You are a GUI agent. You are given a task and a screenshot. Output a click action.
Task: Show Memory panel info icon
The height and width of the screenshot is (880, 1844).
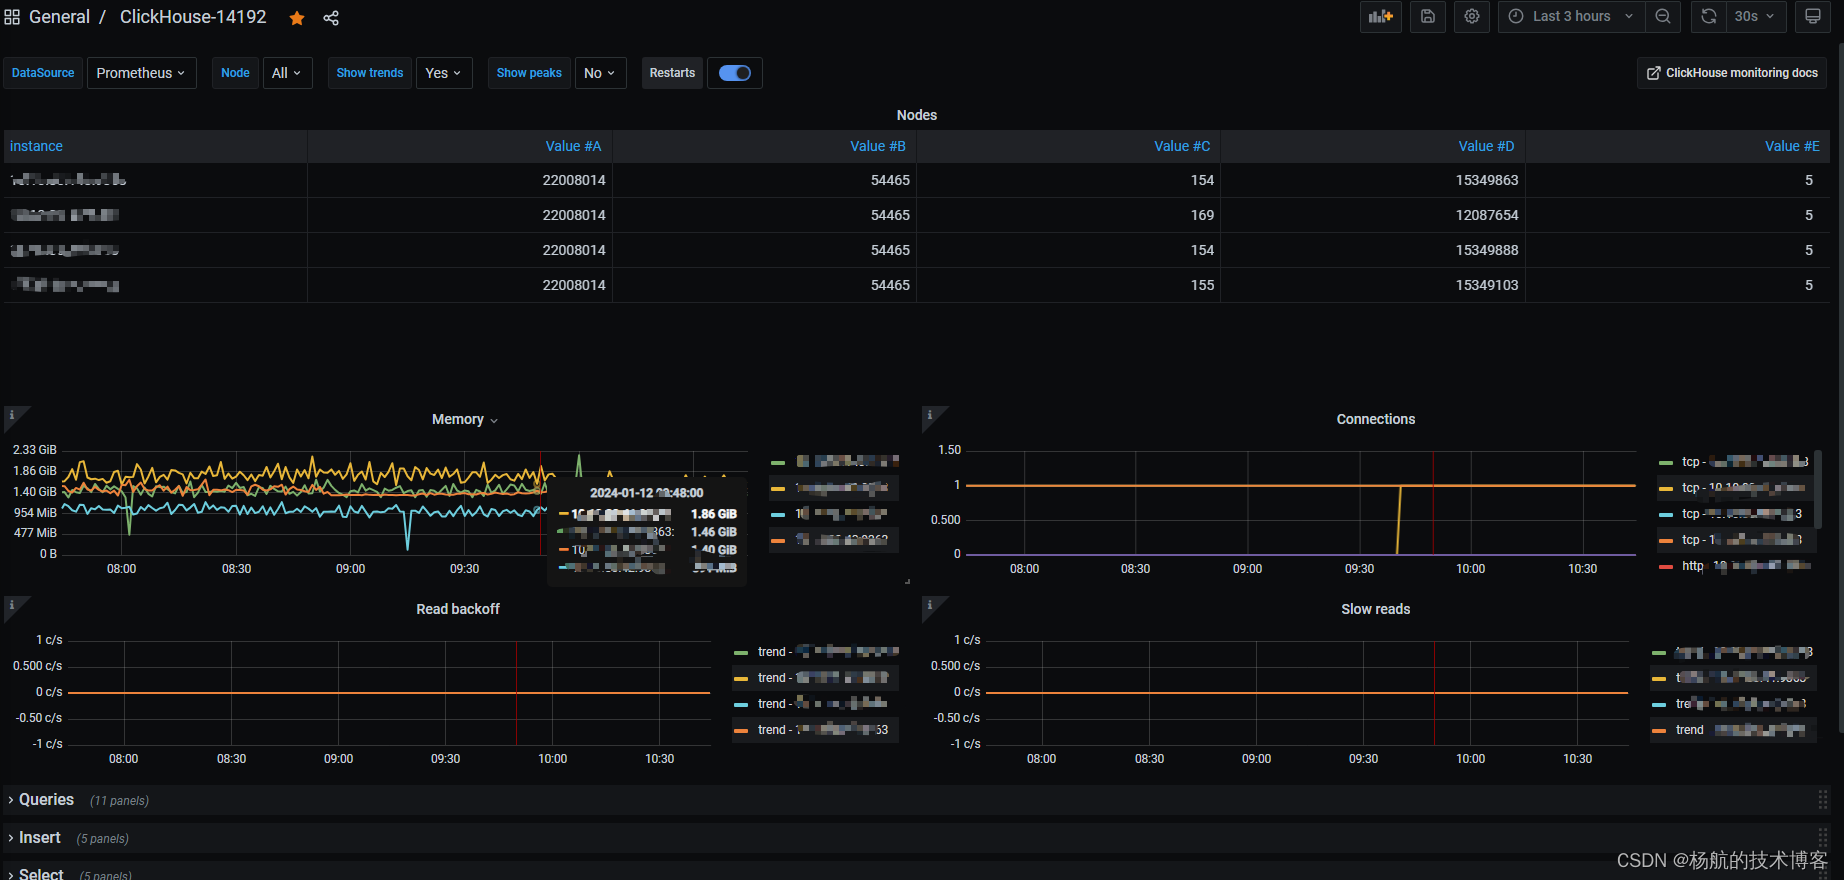click(12, 414)
